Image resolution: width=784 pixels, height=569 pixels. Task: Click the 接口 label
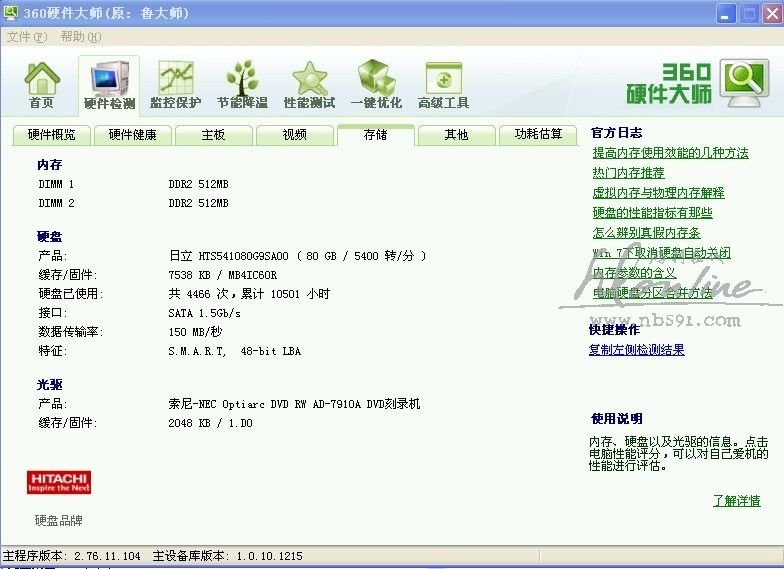click(x=52, y=313)
